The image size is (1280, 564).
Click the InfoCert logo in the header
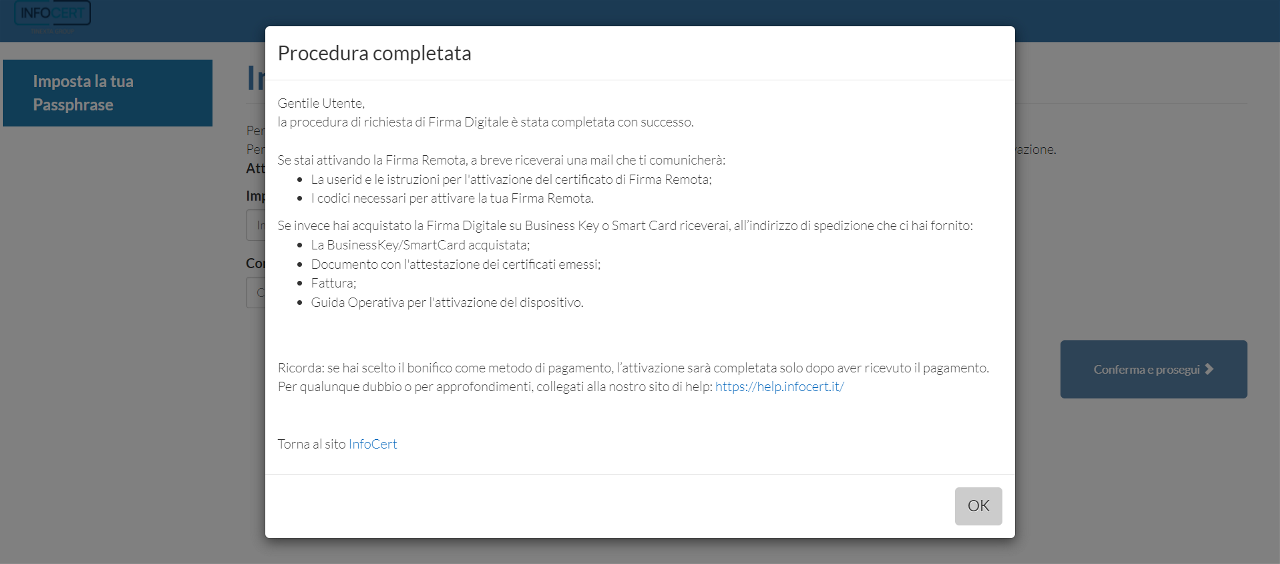tap(53, 13)
